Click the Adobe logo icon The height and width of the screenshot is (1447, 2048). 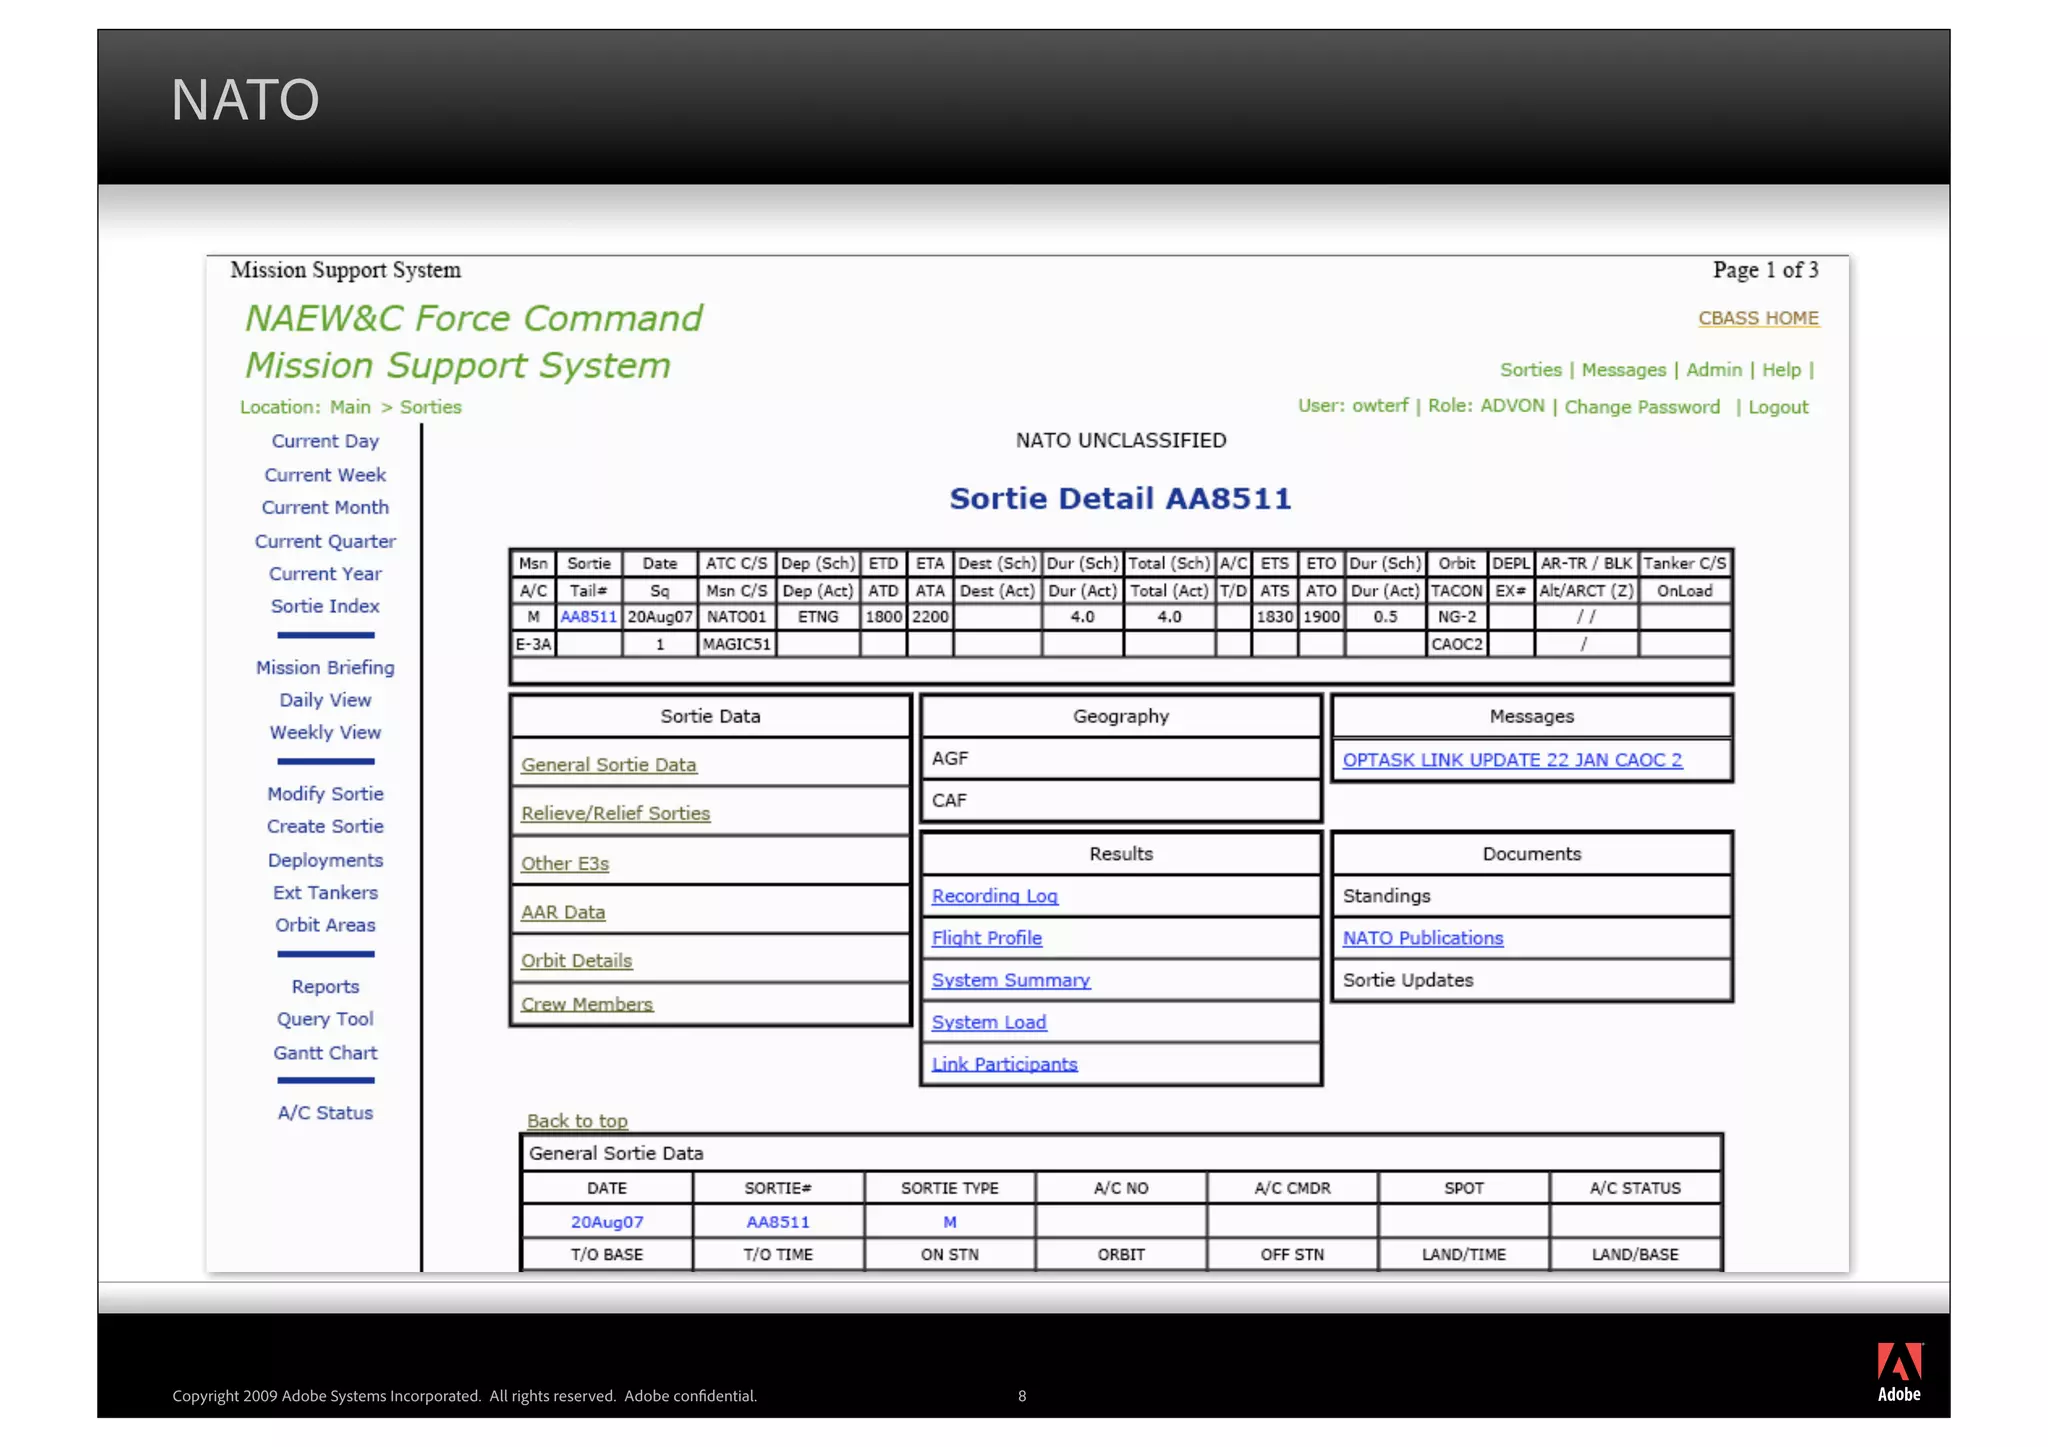1898,1371
